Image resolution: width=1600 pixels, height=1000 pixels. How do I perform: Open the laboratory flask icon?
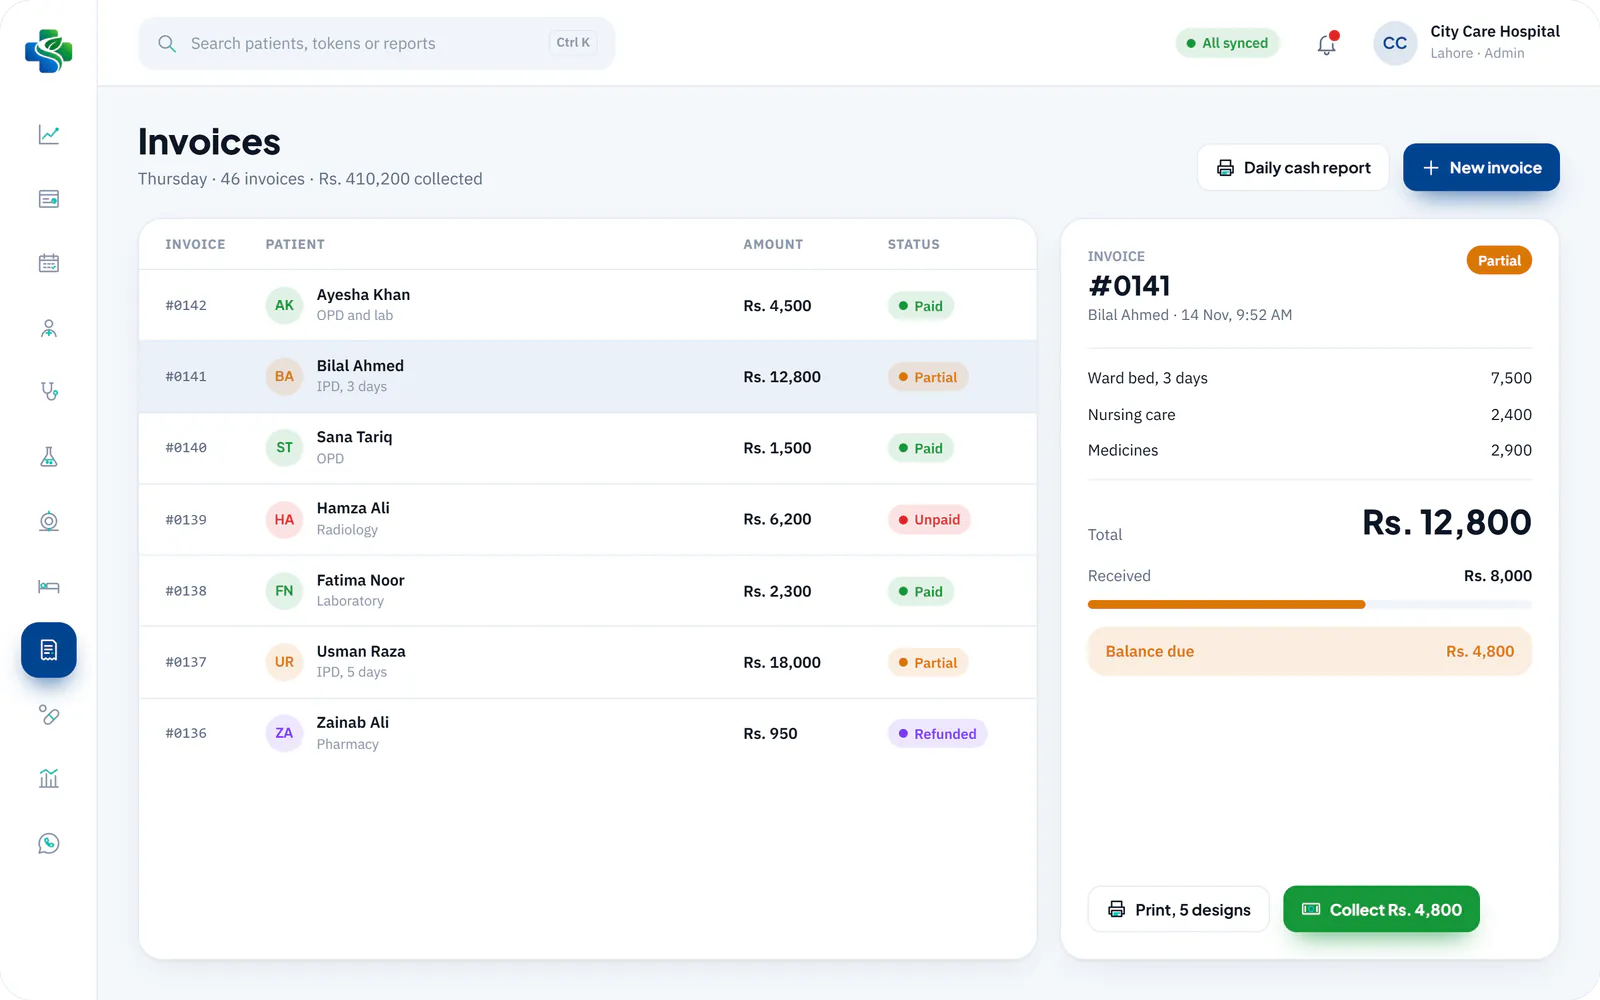click(x=49, y=457)
